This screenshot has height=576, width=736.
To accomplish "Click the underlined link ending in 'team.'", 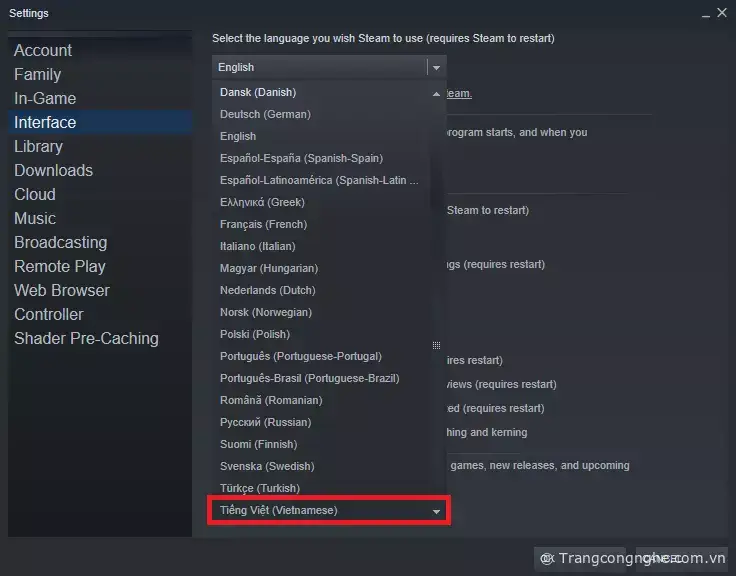I will pos(459,93).
